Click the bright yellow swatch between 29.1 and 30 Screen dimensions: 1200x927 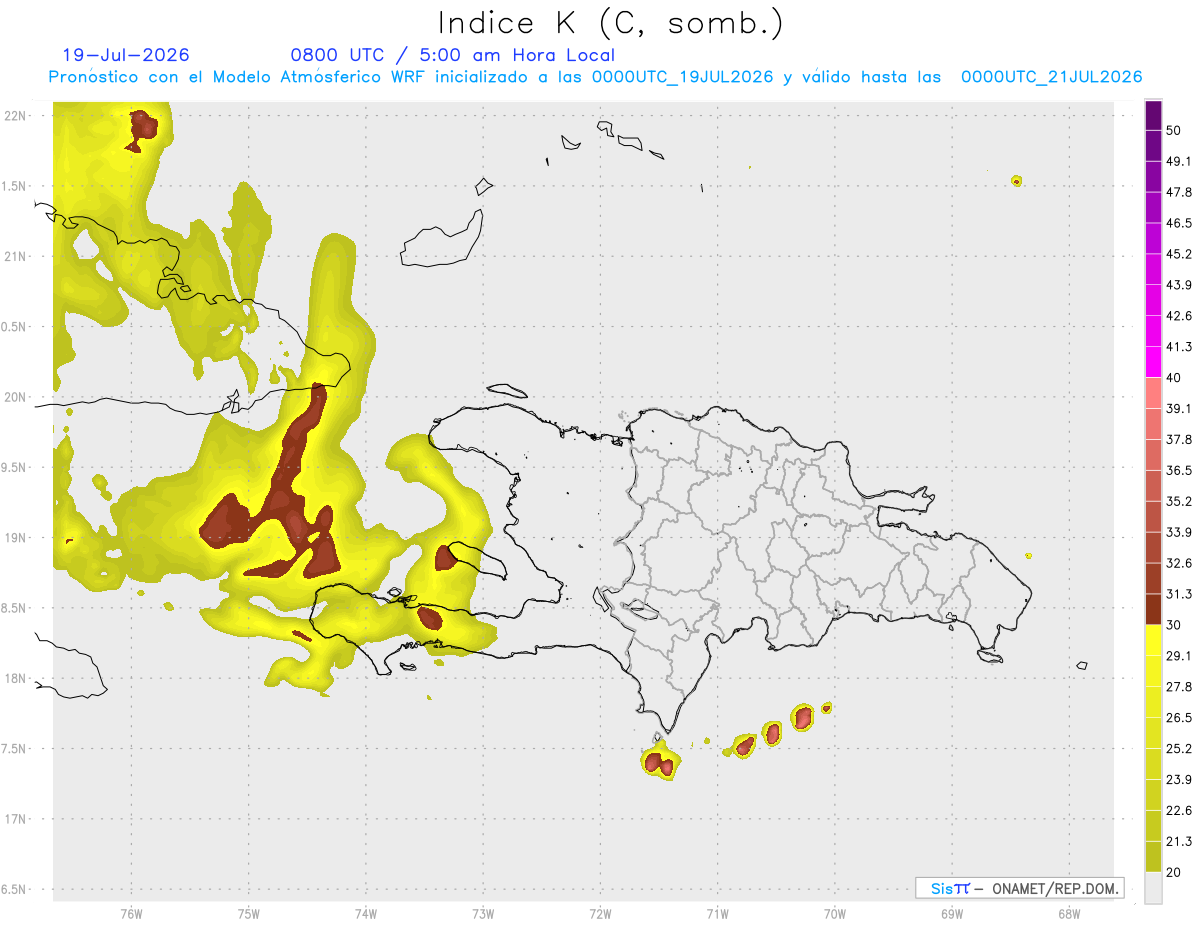tap(1153, 641)
